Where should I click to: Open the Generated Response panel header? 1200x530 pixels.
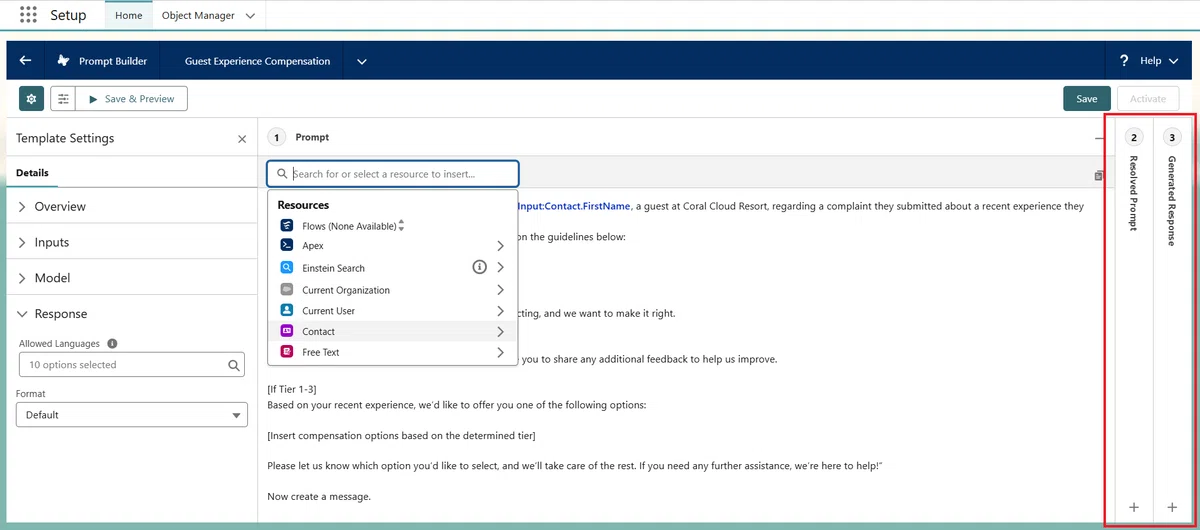tap(1172, 200)
